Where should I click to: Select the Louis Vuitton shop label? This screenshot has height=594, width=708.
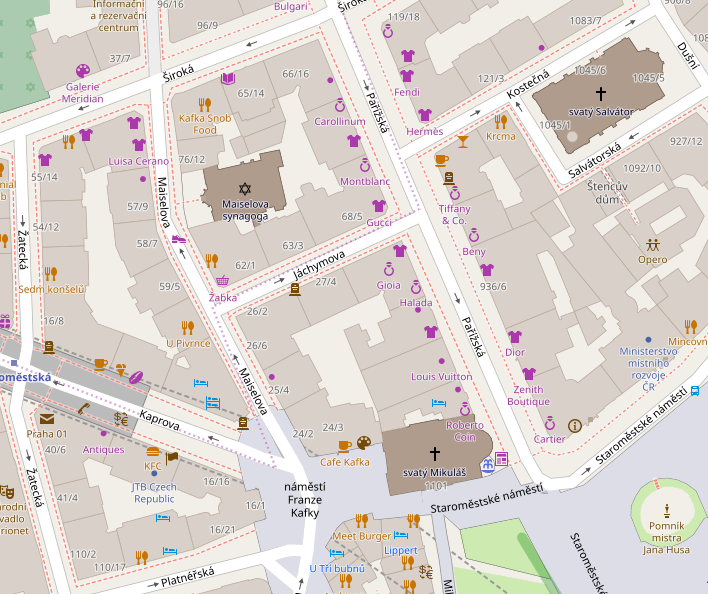pos(442,376)
